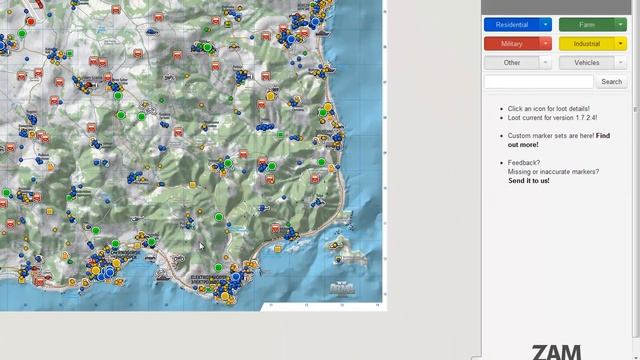Image resolution: width=640 pixels, height=360 pixels.
Task: Select the green square marker in the eastern hills
Action: (x=280, y=134)
